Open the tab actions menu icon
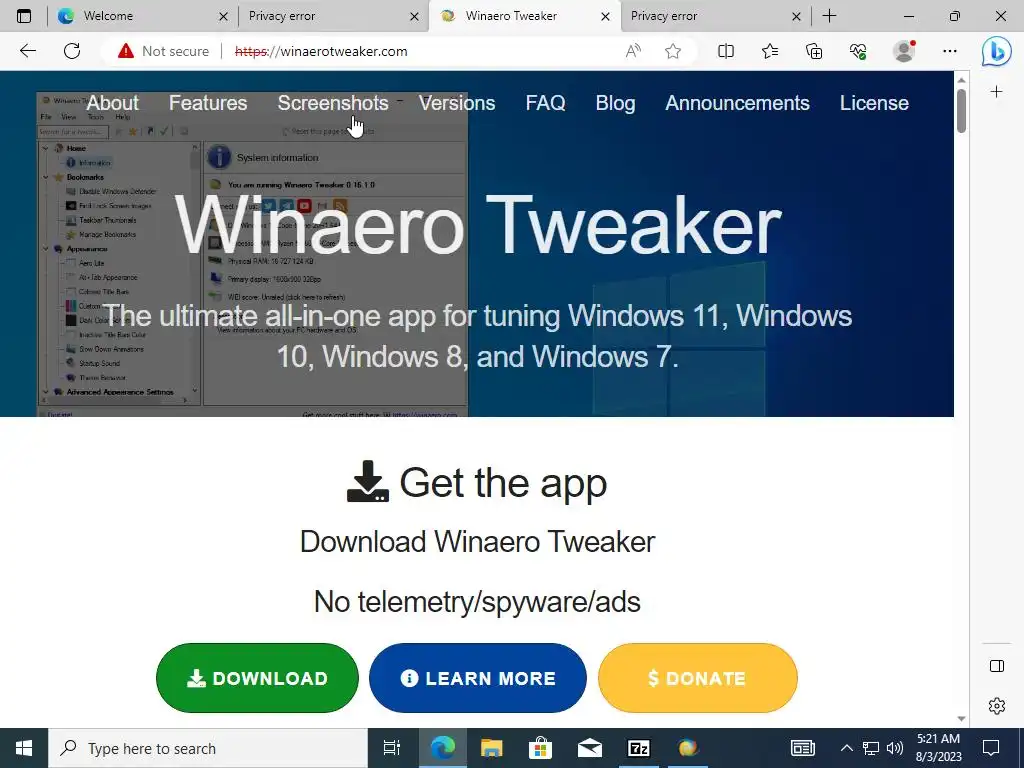This screenshot has width=1024, height=768. tap(24, 16)
